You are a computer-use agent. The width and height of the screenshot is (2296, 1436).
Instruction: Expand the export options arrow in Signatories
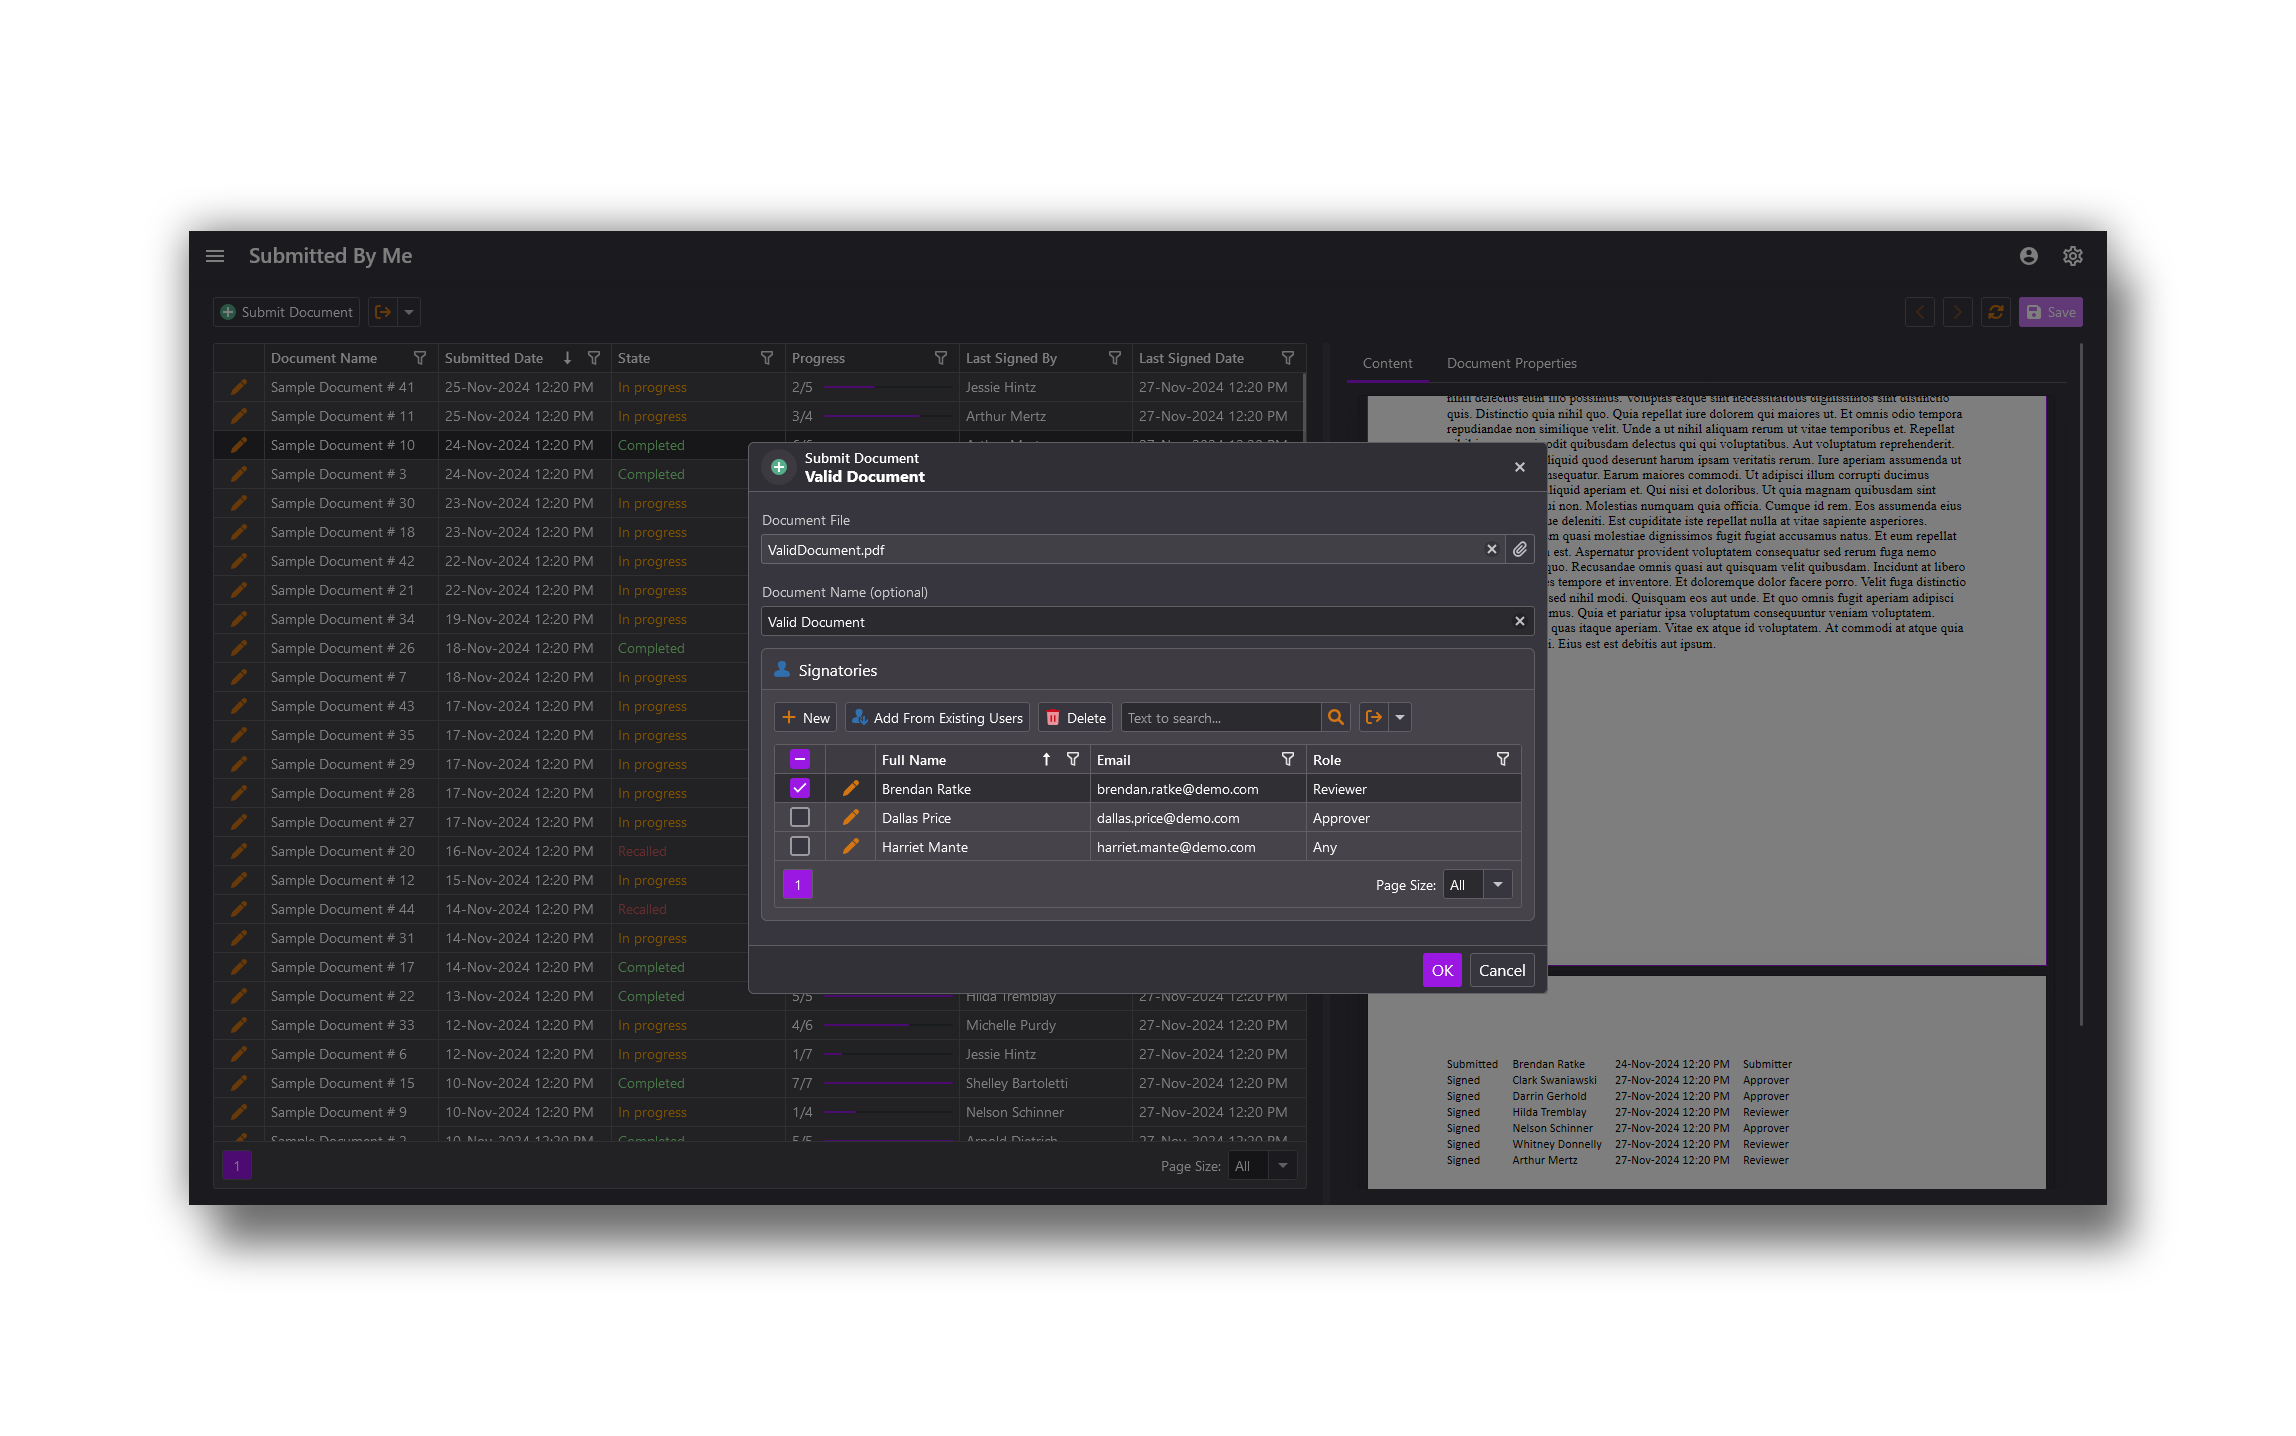tap(1399, 717)
